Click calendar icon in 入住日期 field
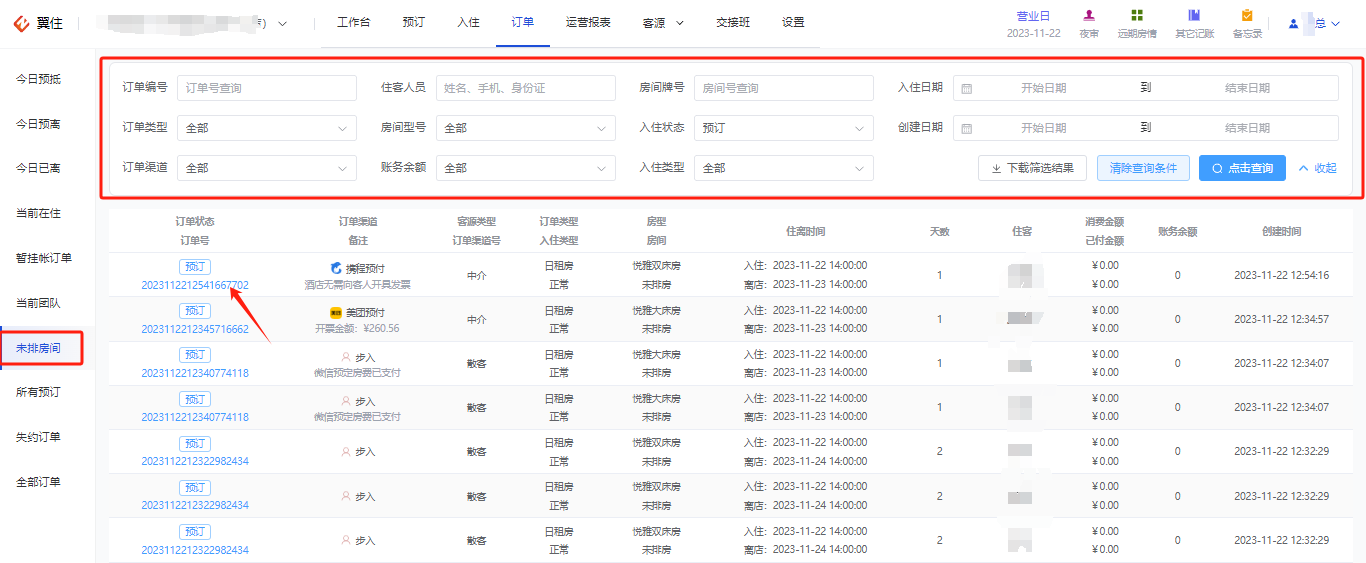 [966, 88]
